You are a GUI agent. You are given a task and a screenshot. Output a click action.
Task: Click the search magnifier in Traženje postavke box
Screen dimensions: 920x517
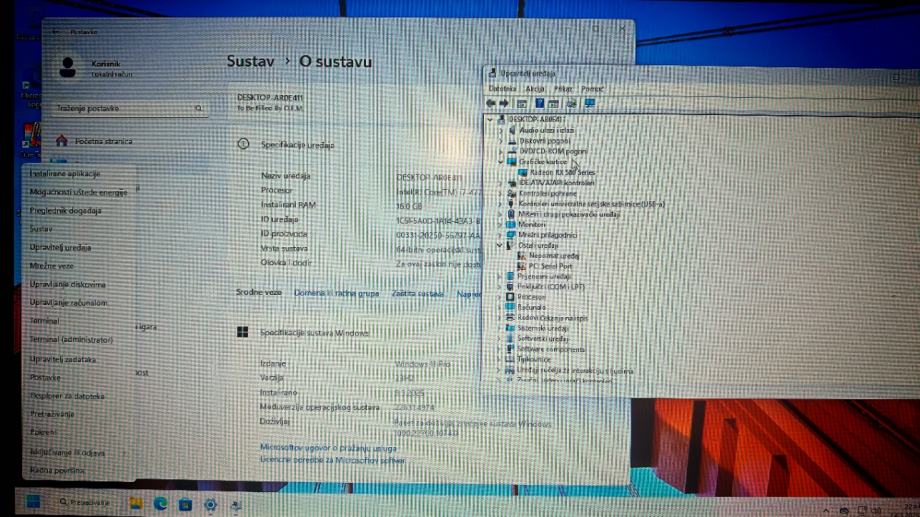[198, 108]
